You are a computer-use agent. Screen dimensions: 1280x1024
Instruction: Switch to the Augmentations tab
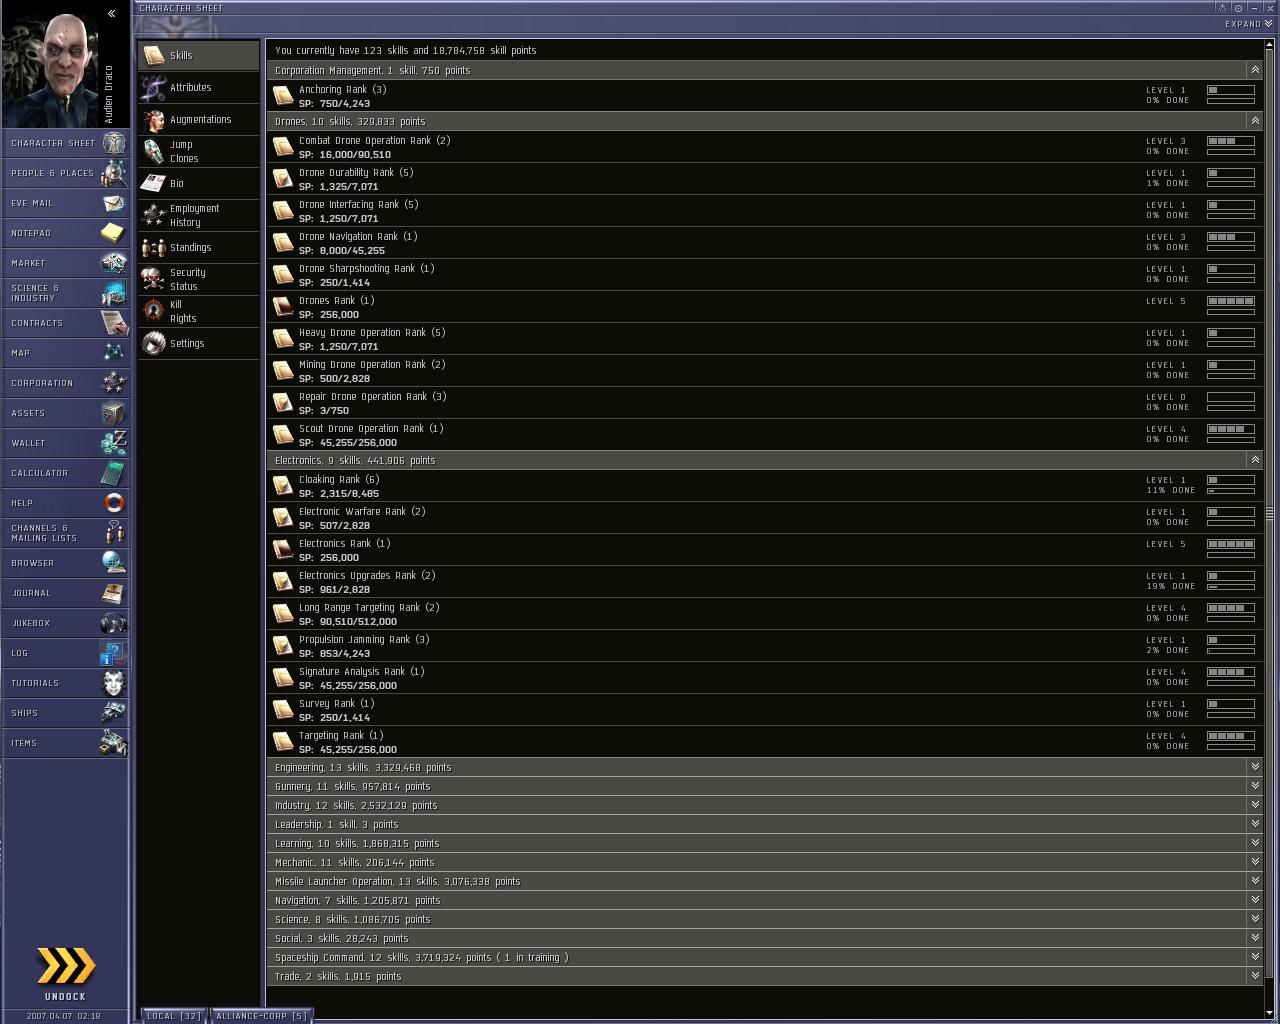click(x=199, y=119)
